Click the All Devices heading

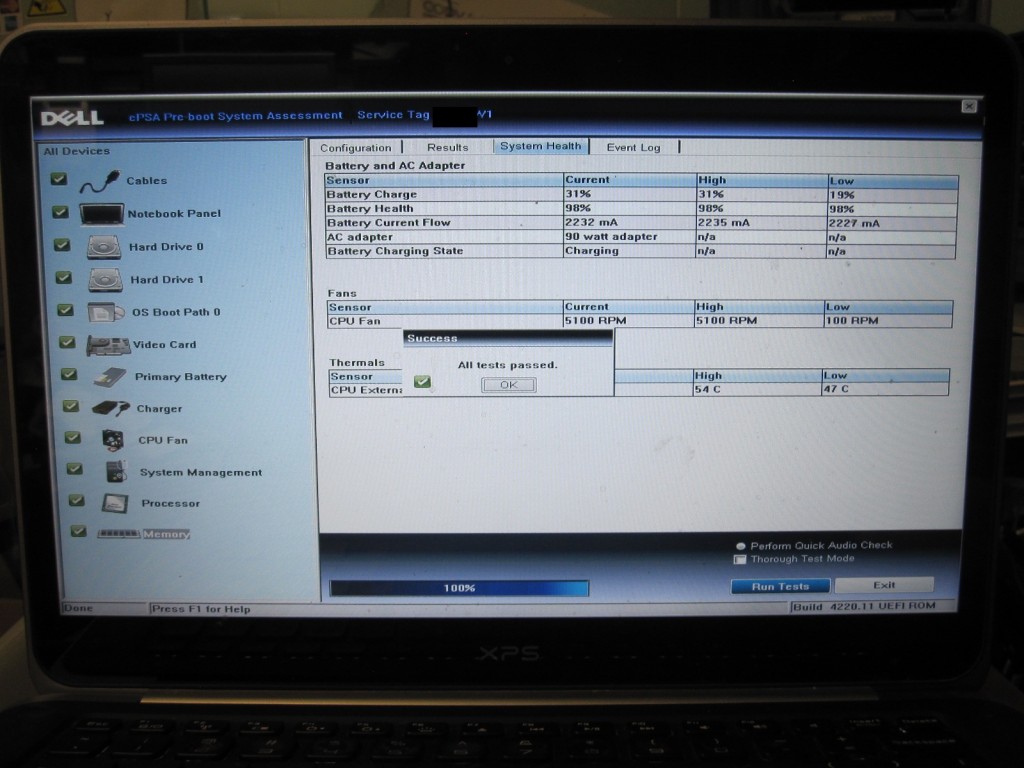(x=77, y=151)
